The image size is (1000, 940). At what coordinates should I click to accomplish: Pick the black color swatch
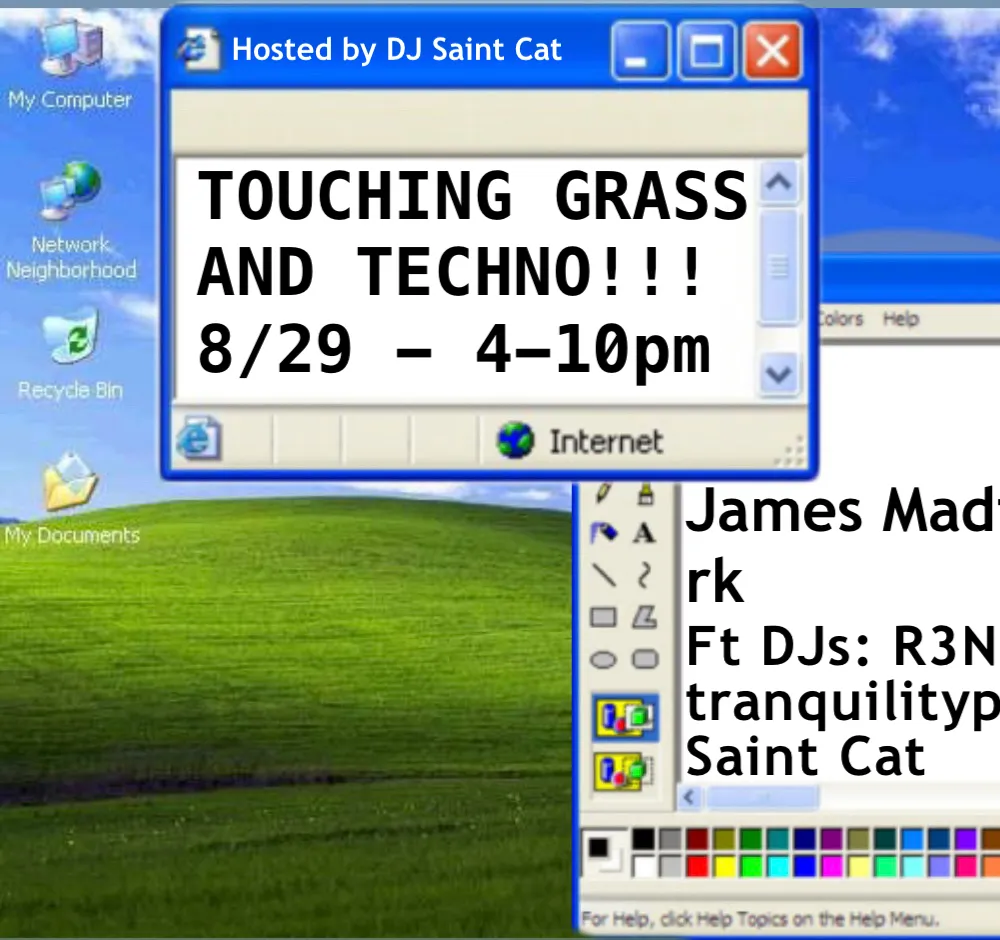(643, 839)
